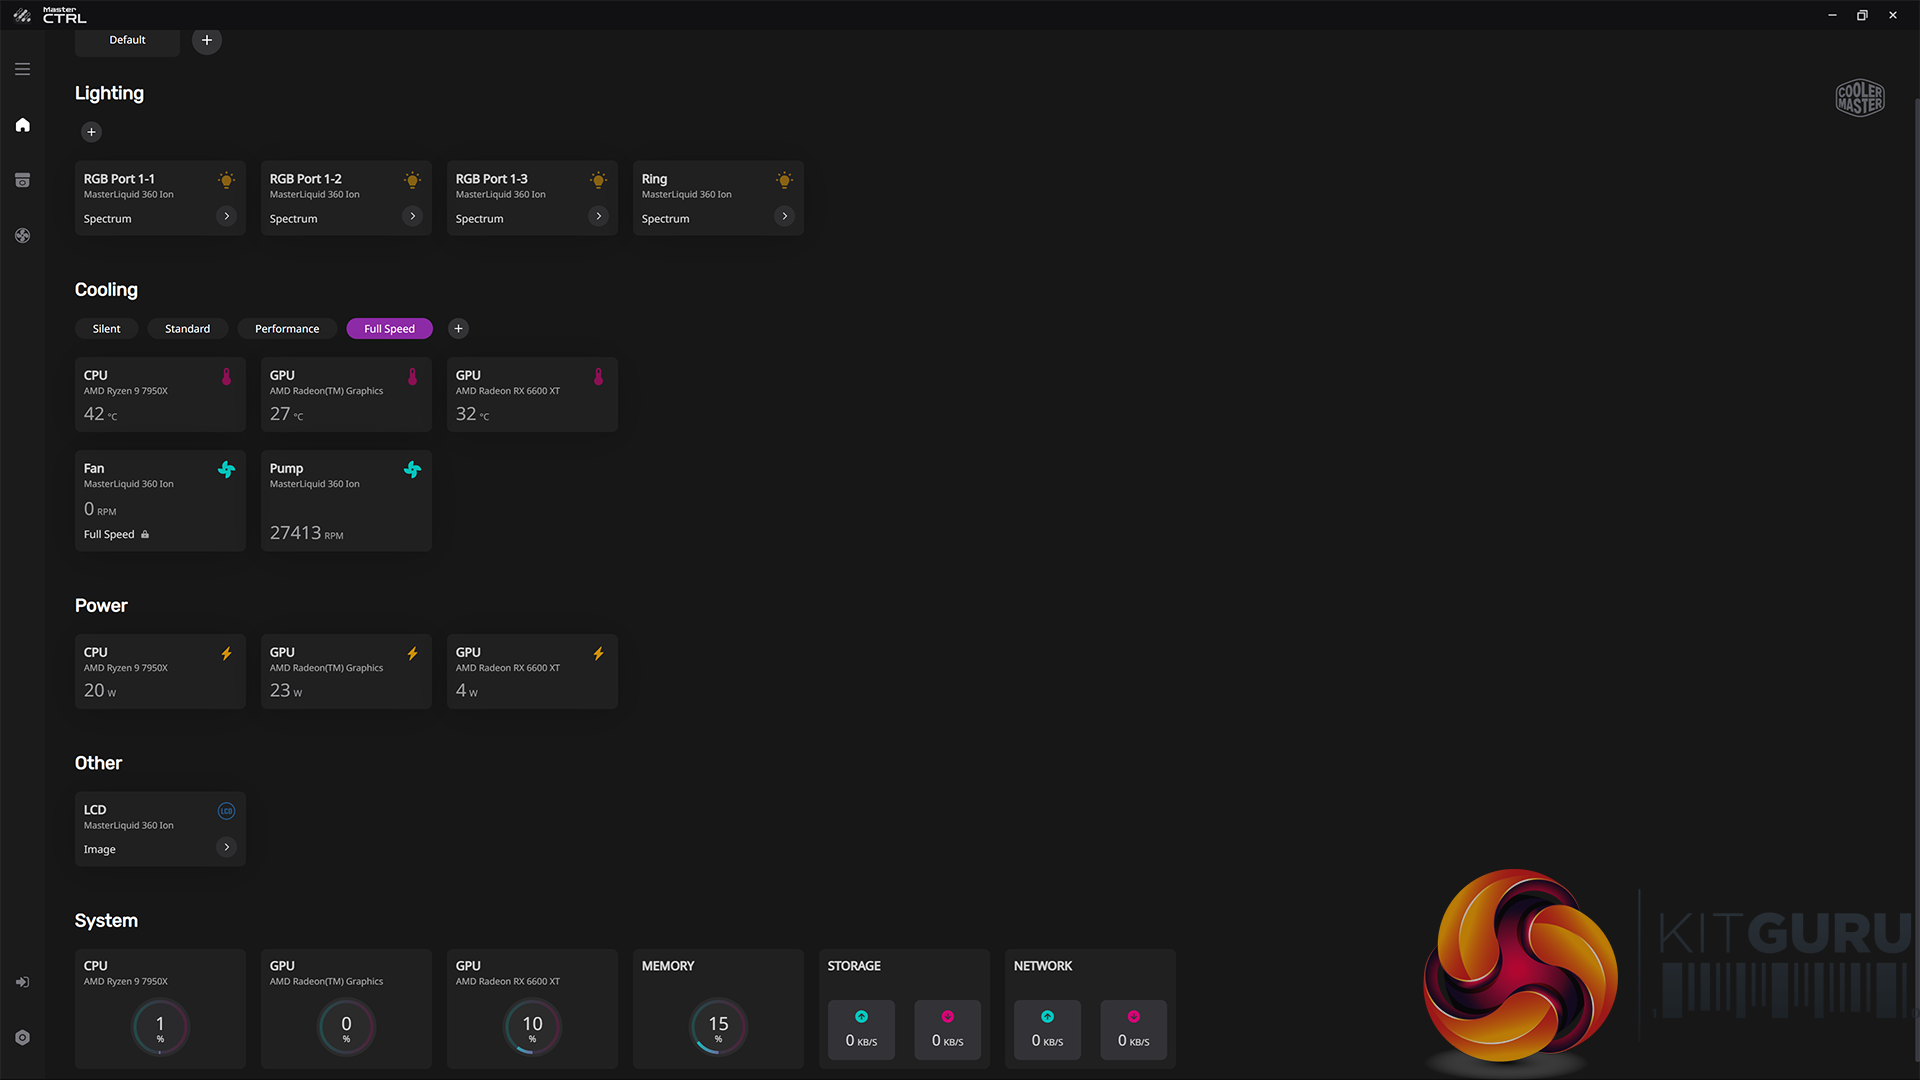This screenshot has height=1080, width=1920.
Task: Click the Memory usage gauge
Action: coord(718,1027)
